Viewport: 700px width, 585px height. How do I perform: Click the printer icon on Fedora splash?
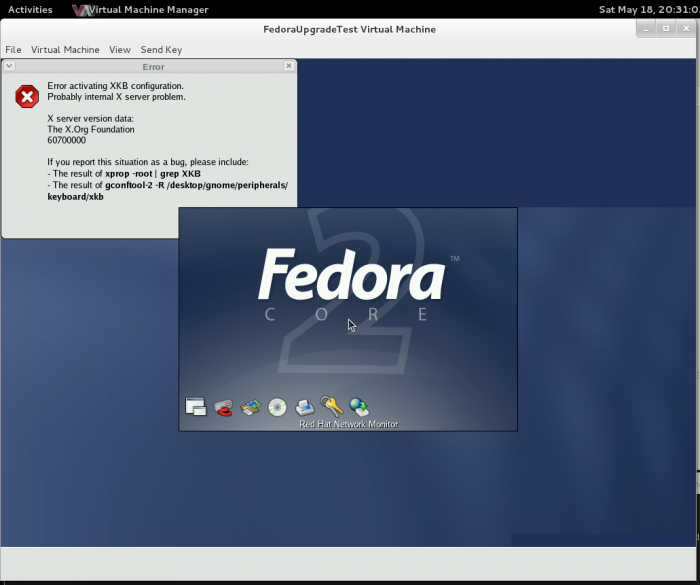coord(305,407)
